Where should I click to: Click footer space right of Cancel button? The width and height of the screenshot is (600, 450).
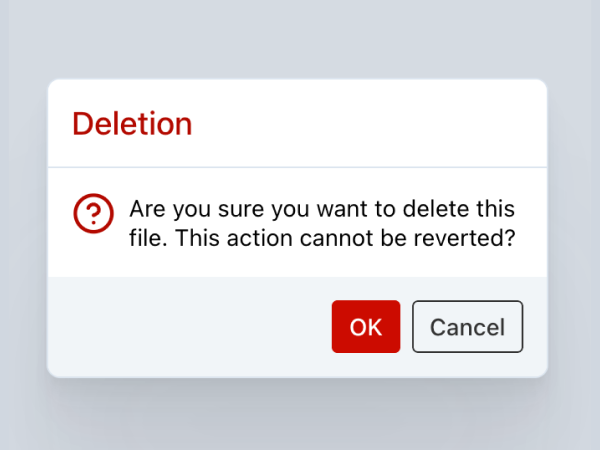535,327
